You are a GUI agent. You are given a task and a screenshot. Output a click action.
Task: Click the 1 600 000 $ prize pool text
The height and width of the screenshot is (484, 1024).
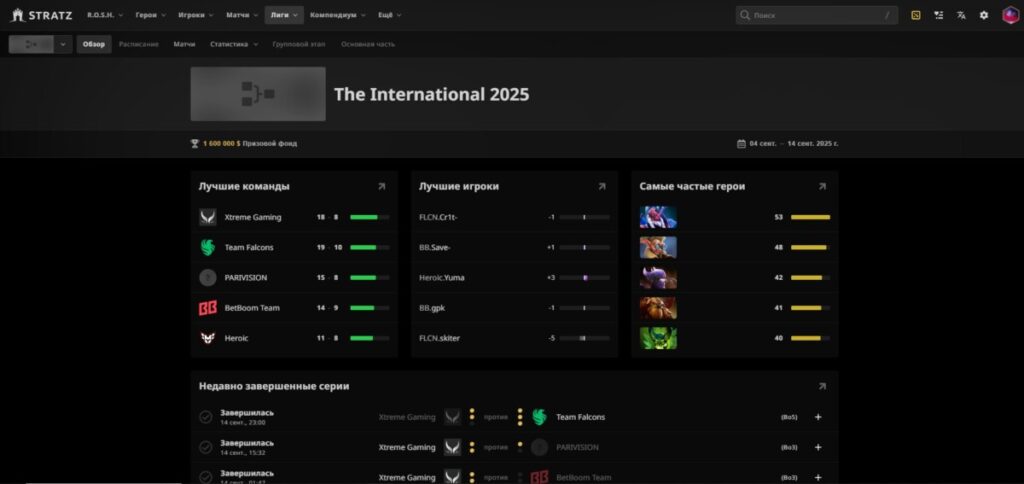tap(221, 144)
